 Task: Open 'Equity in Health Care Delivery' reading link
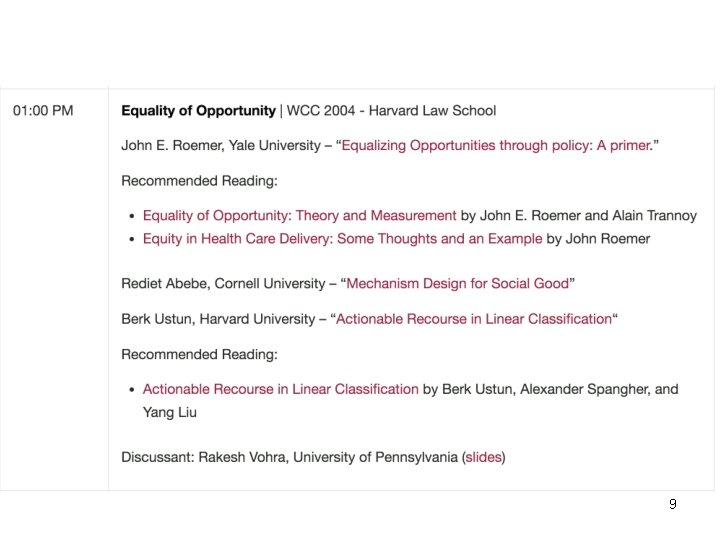coord(342,239)
